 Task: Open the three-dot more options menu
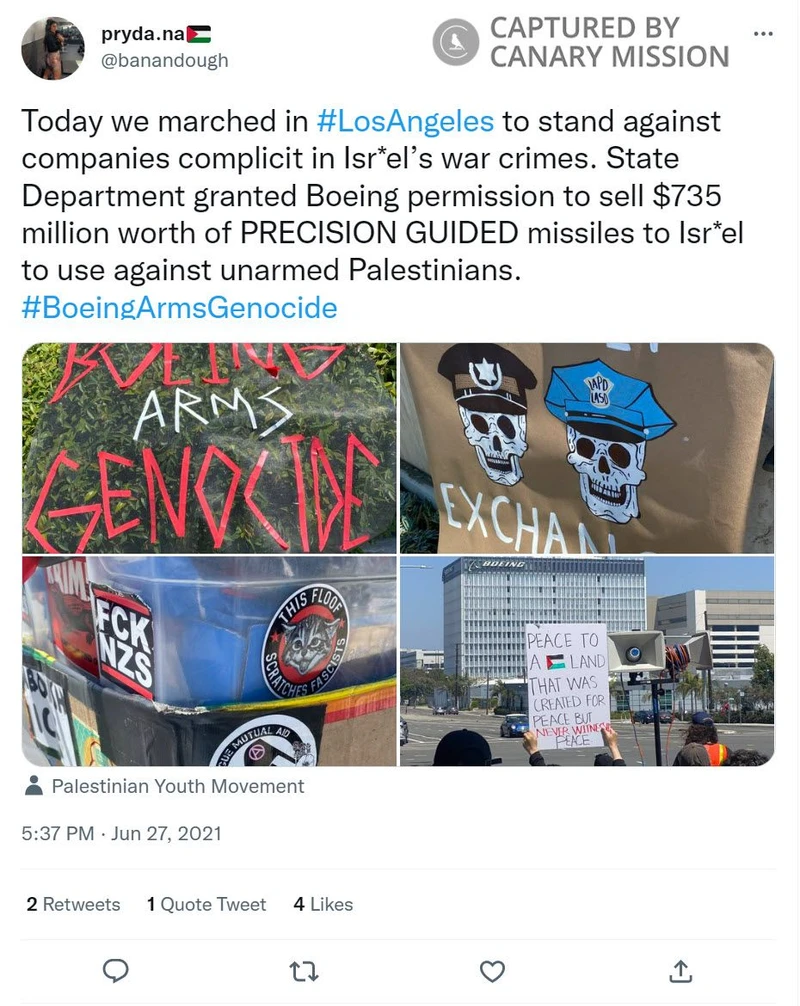763,33
